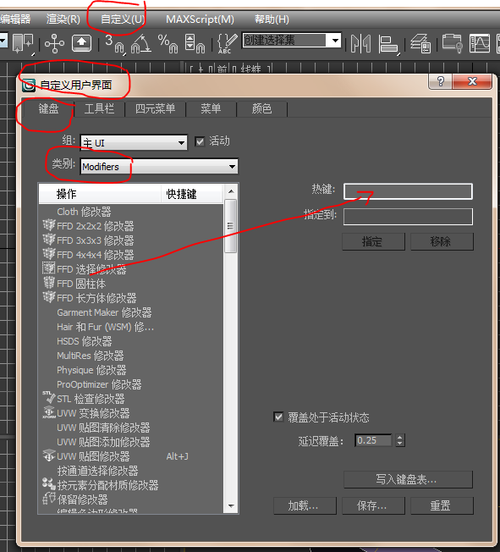The height and width of the screenshot is (552, 500).
Task: Open the 组 dropdown showing 主 UI
Action: tap(134, 143)
